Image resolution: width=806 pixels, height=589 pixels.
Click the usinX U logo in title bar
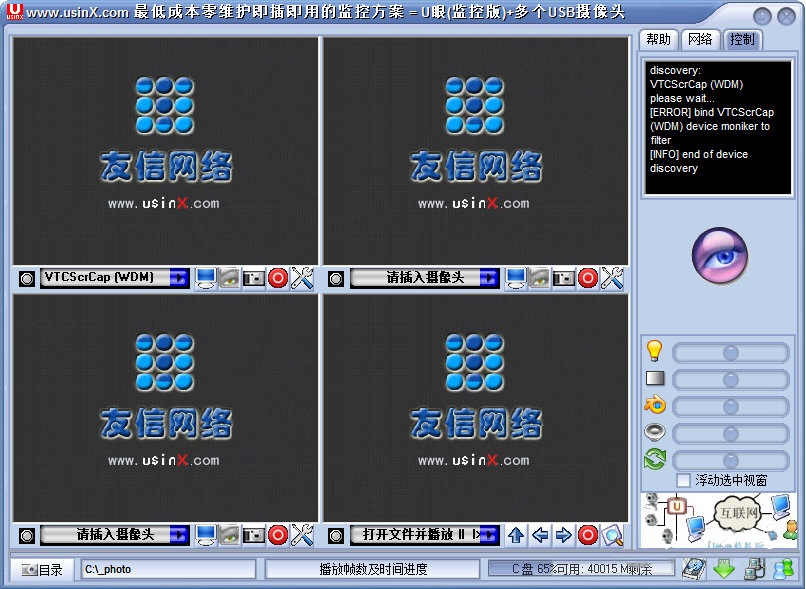tap(14, 11)
